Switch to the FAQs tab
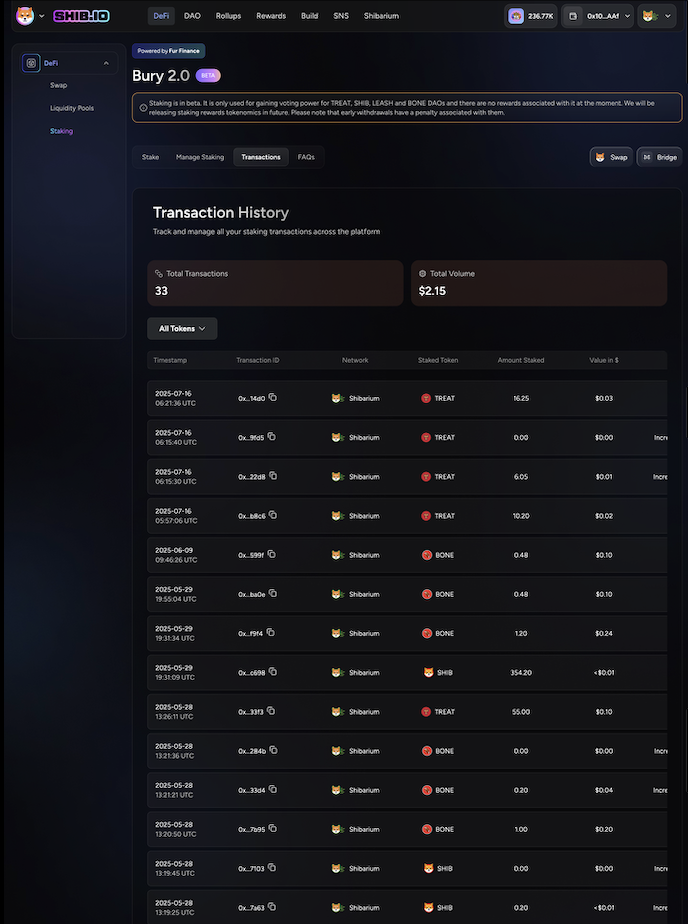688x924 pixels. coord(306,157)
